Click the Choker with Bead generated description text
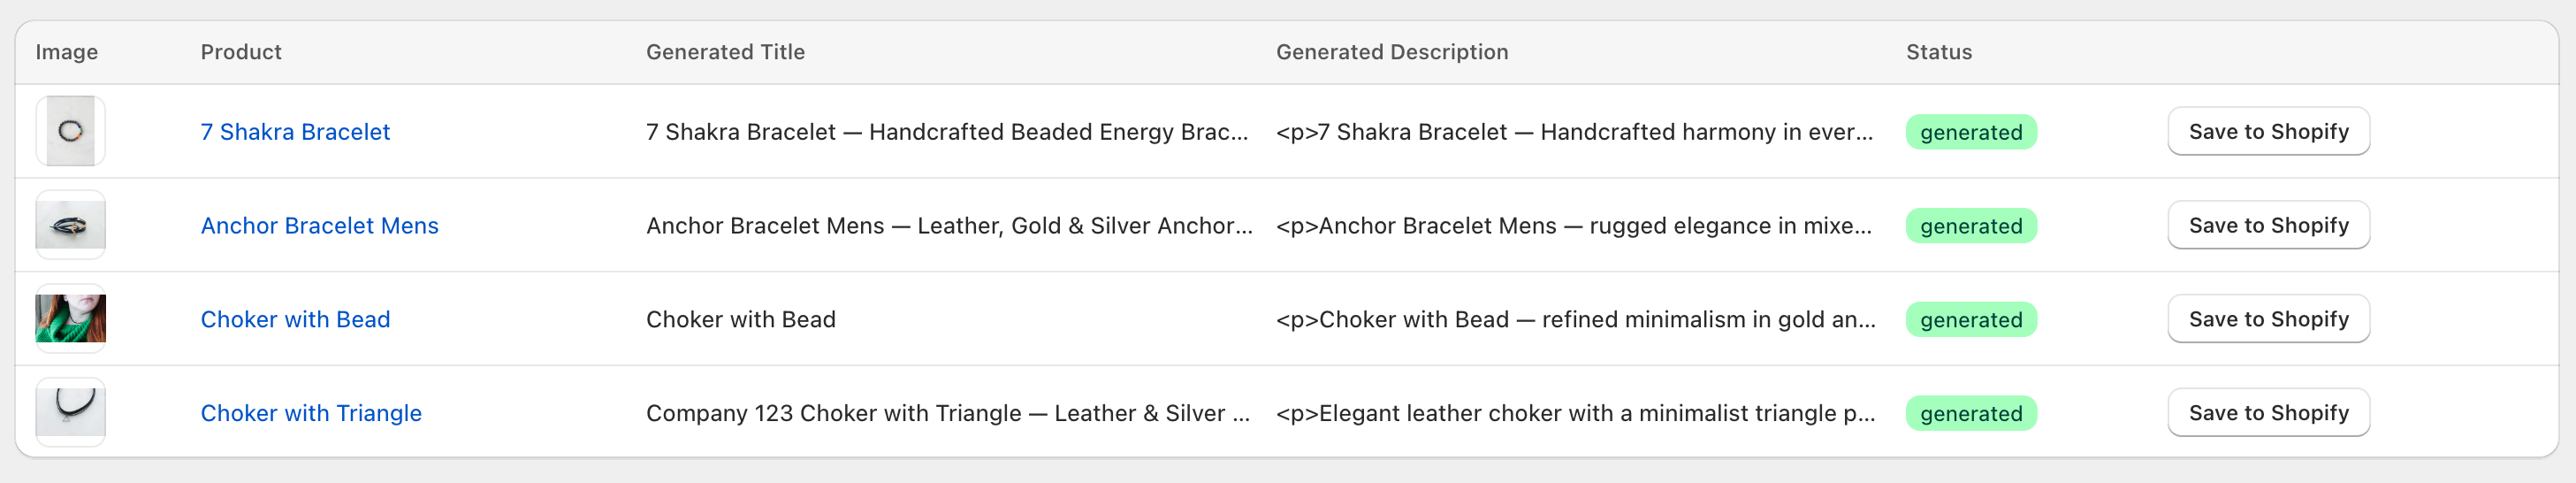 [x=1574, y=320]
